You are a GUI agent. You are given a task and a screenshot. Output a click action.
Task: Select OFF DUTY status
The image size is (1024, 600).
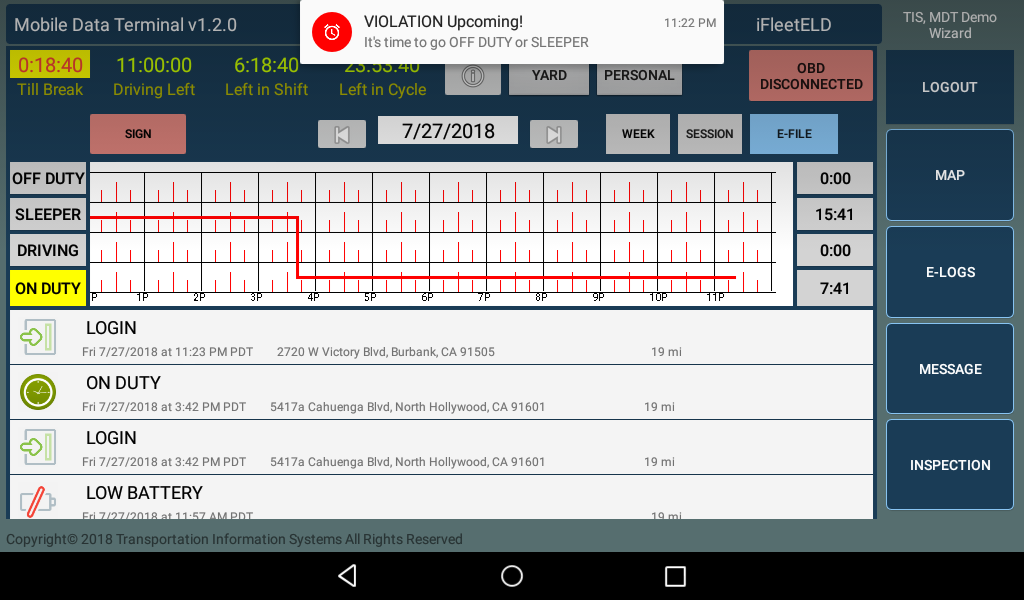48,179
